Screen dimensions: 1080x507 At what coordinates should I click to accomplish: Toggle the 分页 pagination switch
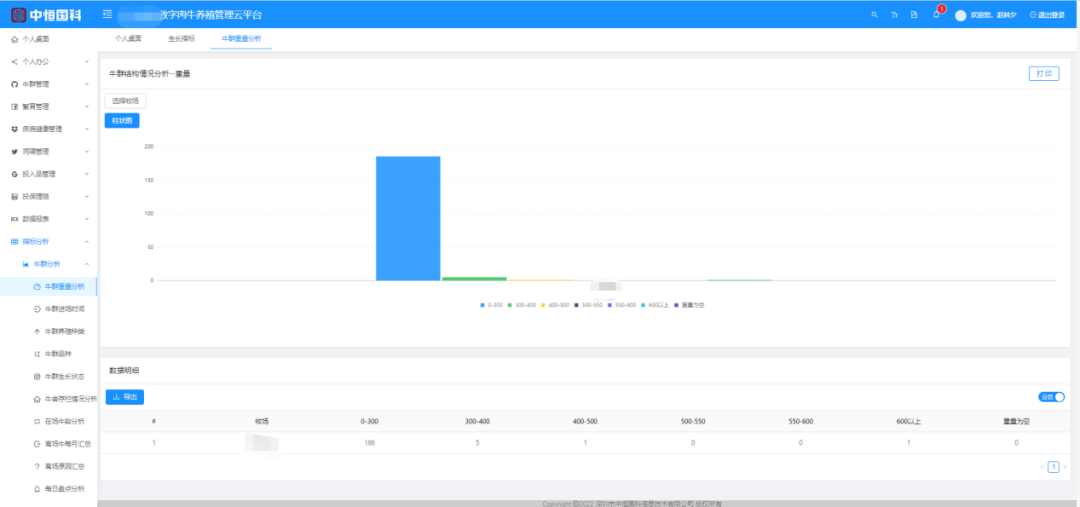click(x=1052, y=397)
